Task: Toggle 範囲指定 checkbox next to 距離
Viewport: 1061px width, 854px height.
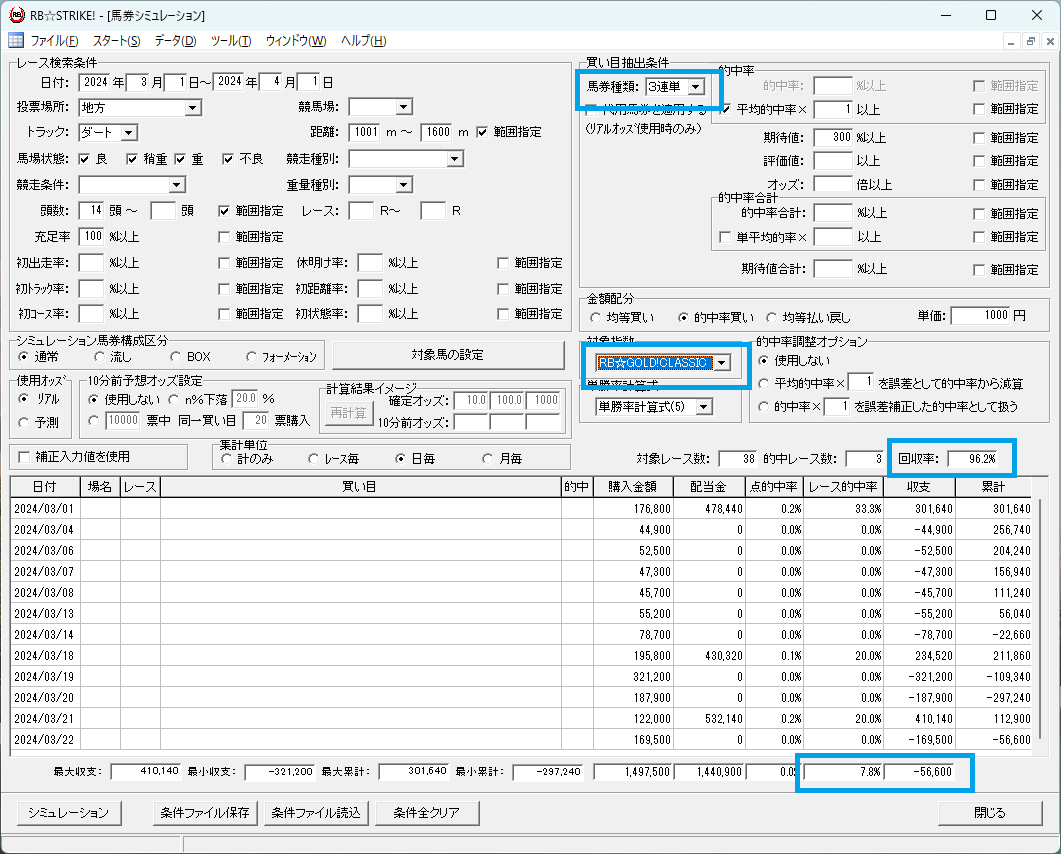Action: pyautogui.click(x=482, y=132)
